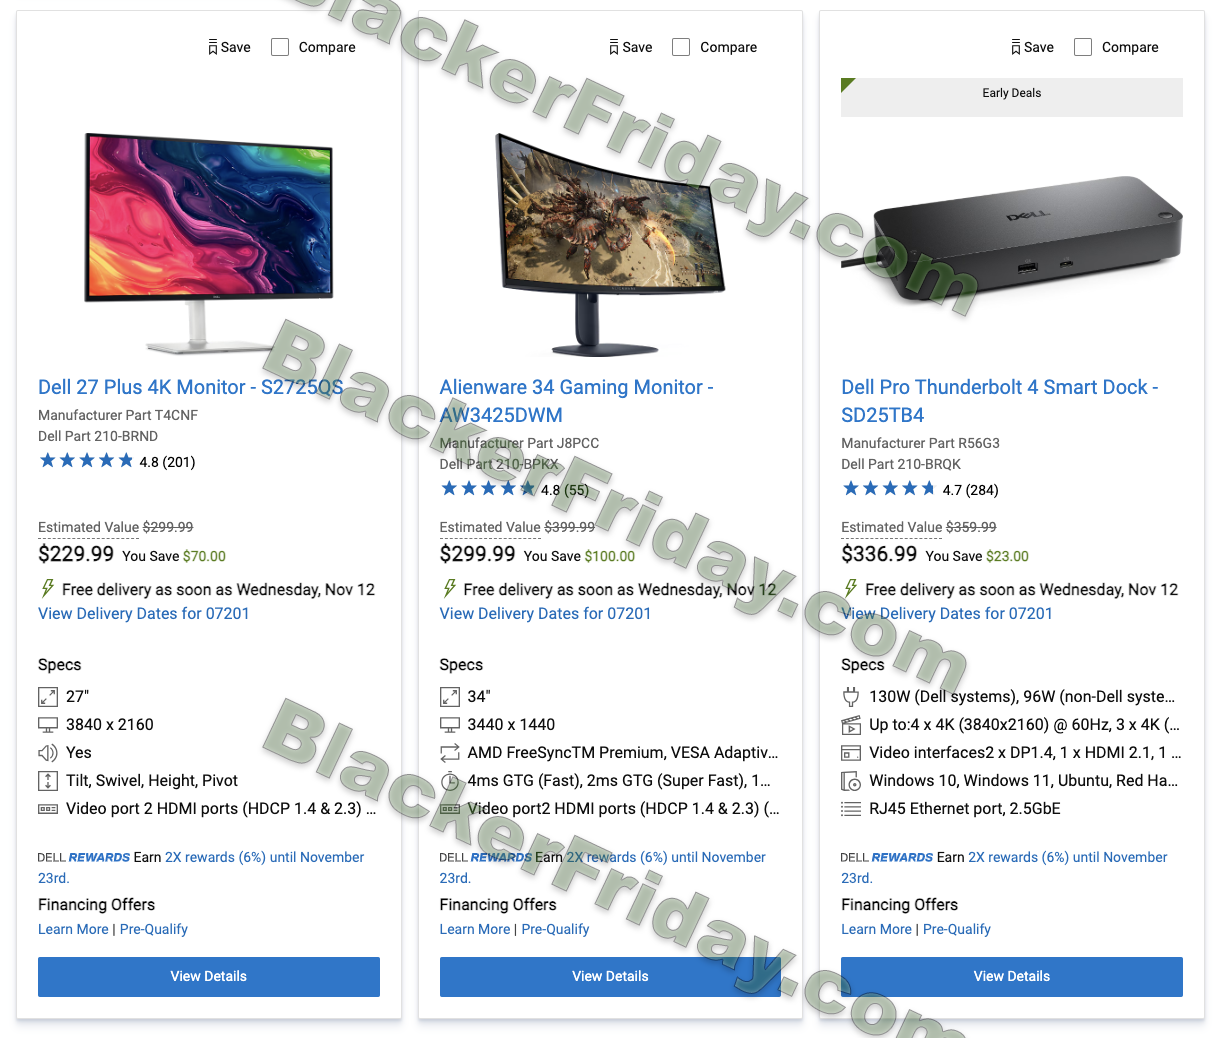Click the power plug icon beside 130W spec
The width and height of the screenshot is (1218, 1038).
[851, 697]
